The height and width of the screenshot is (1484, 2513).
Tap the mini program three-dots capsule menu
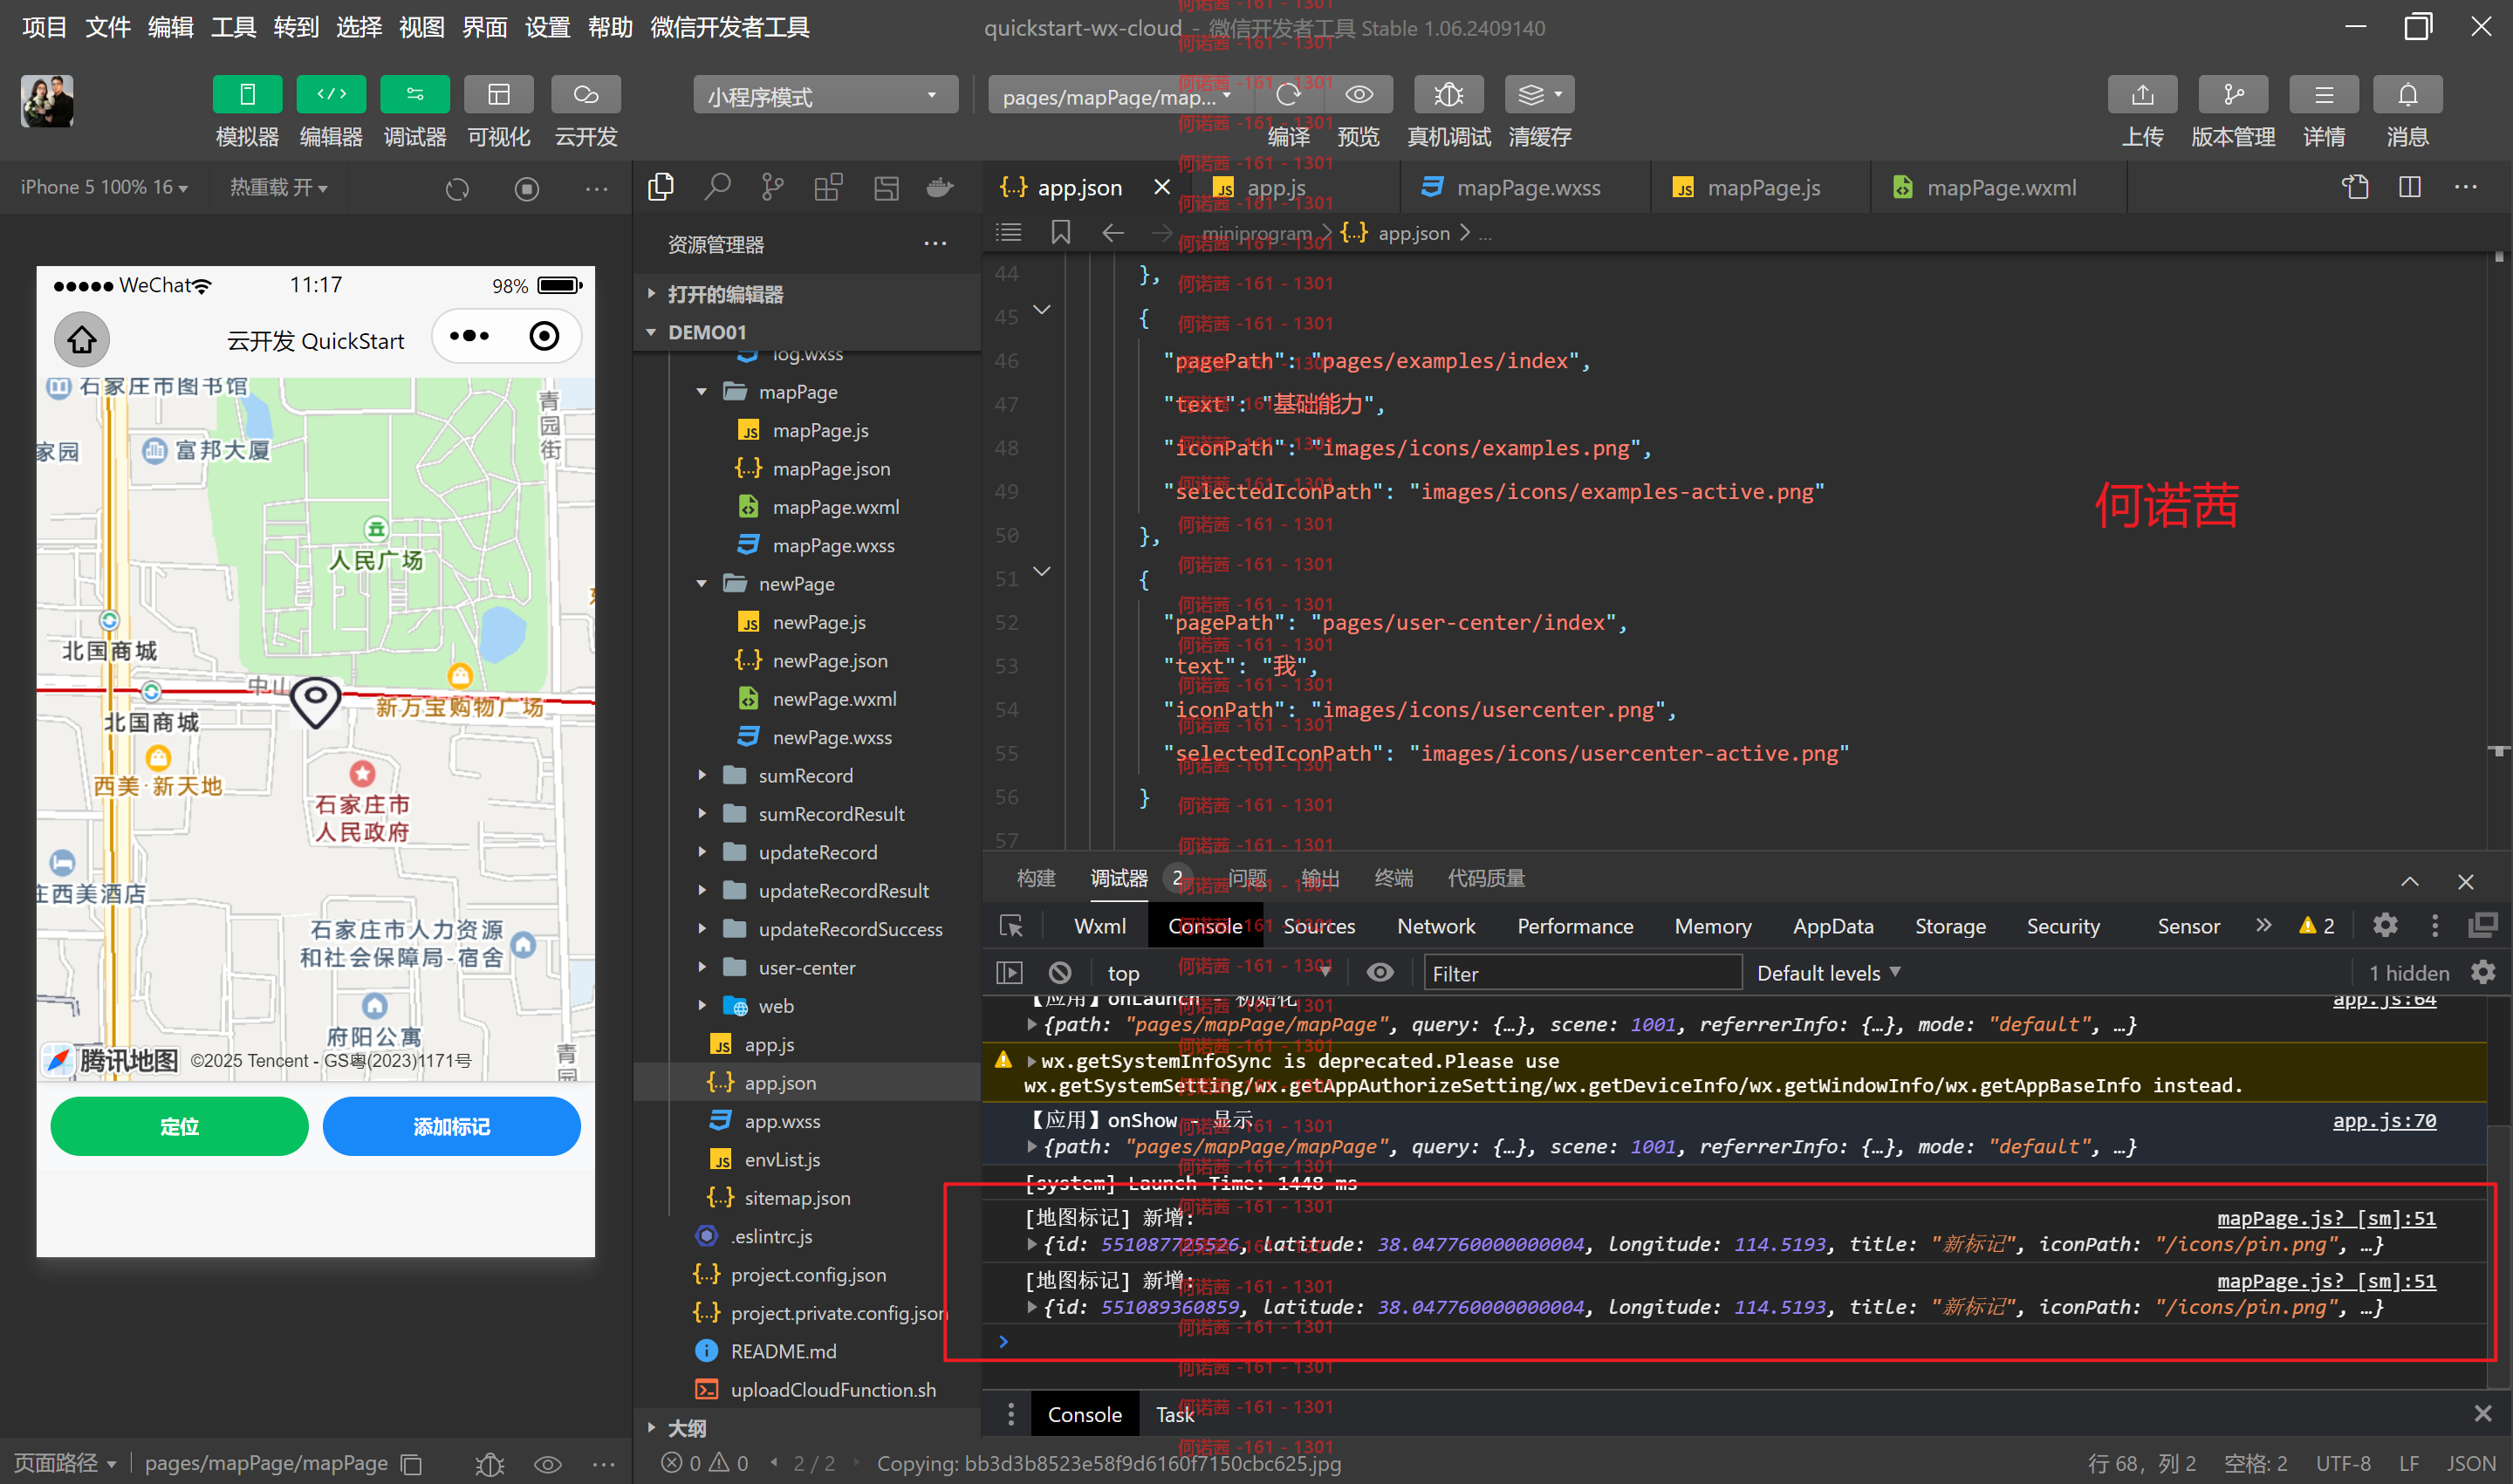click(x=470, y=336)
